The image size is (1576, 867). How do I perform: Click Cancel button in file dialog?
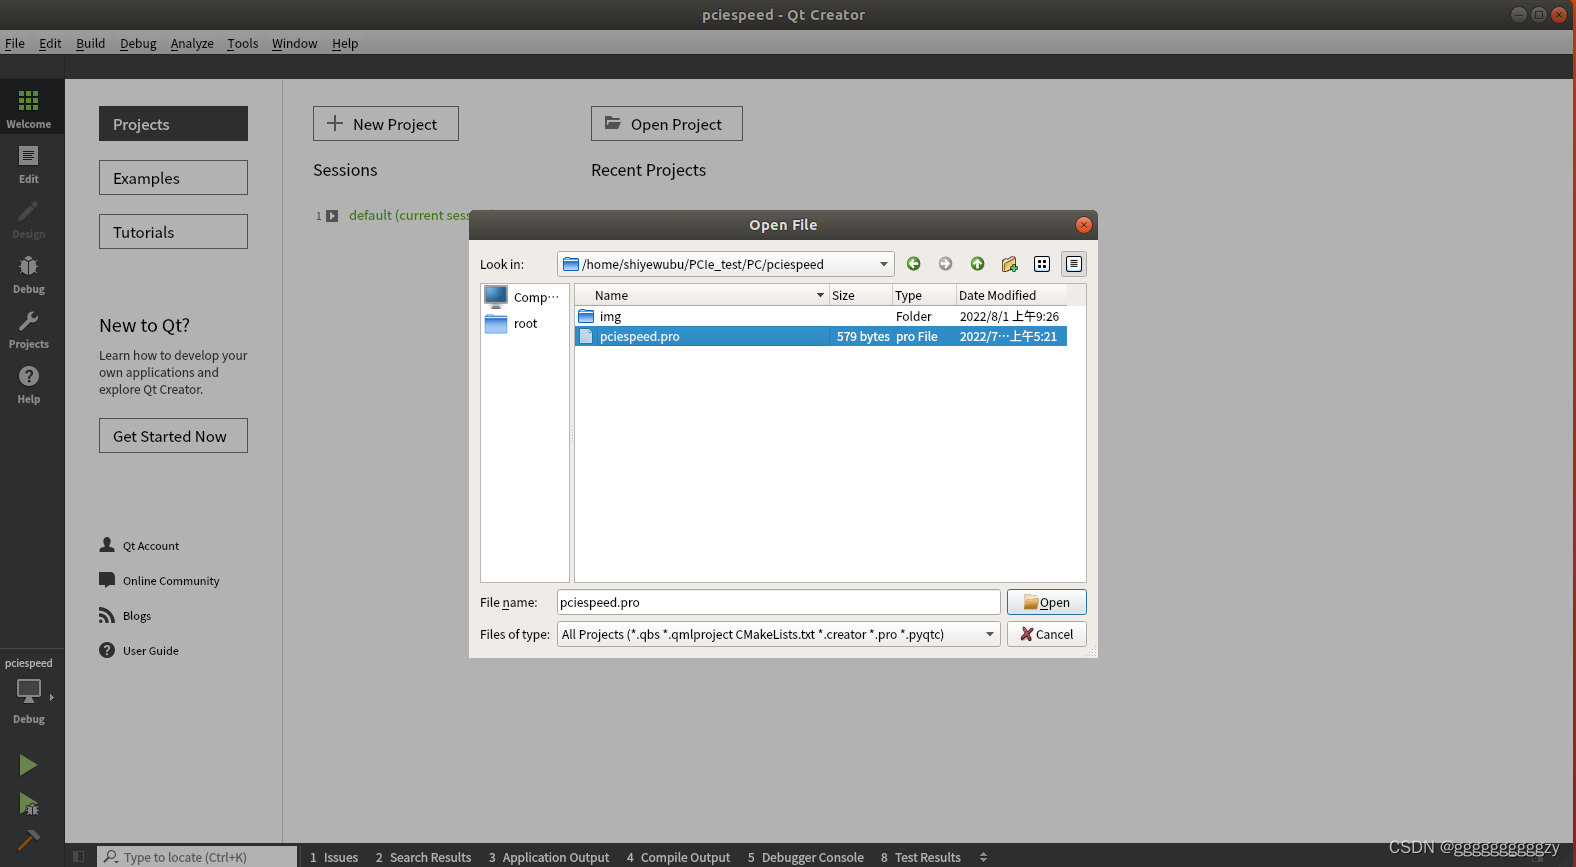click(1046, 634)
